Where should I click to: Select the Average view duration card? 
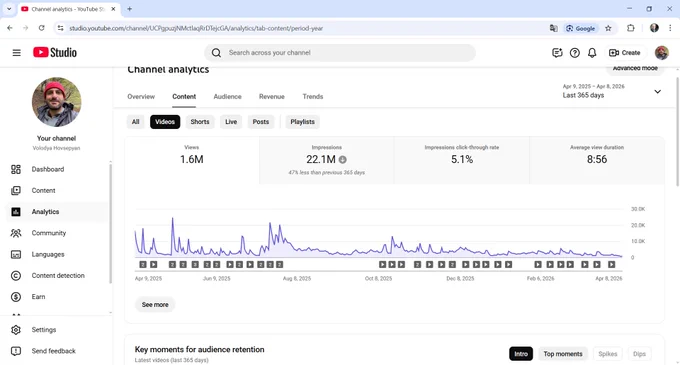pyautogui.click(x=597, y=160)
